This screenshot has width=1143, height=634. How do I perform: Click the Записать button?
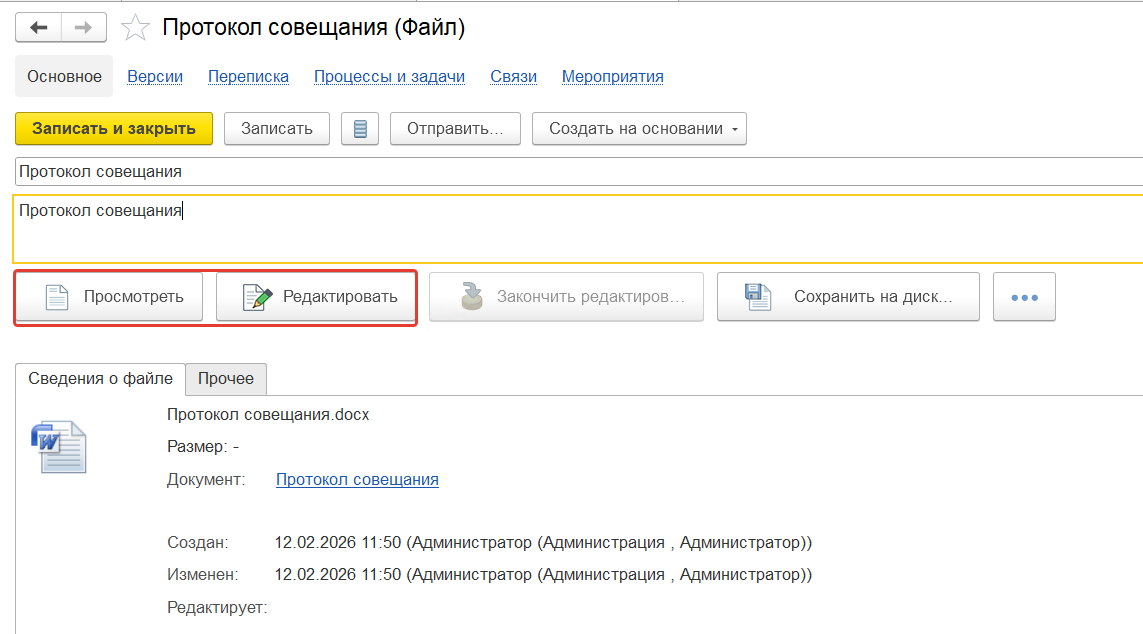[277, 129]
